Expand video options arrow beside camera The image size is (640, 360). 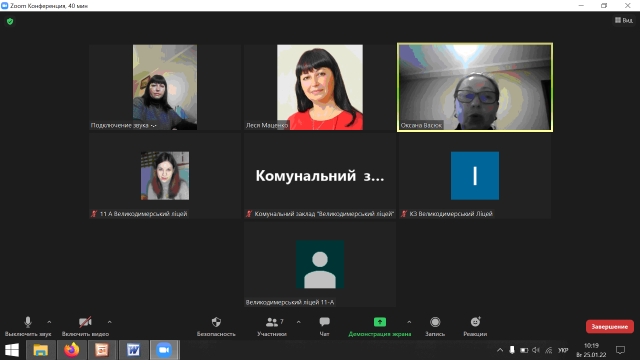tap(109, 322)
